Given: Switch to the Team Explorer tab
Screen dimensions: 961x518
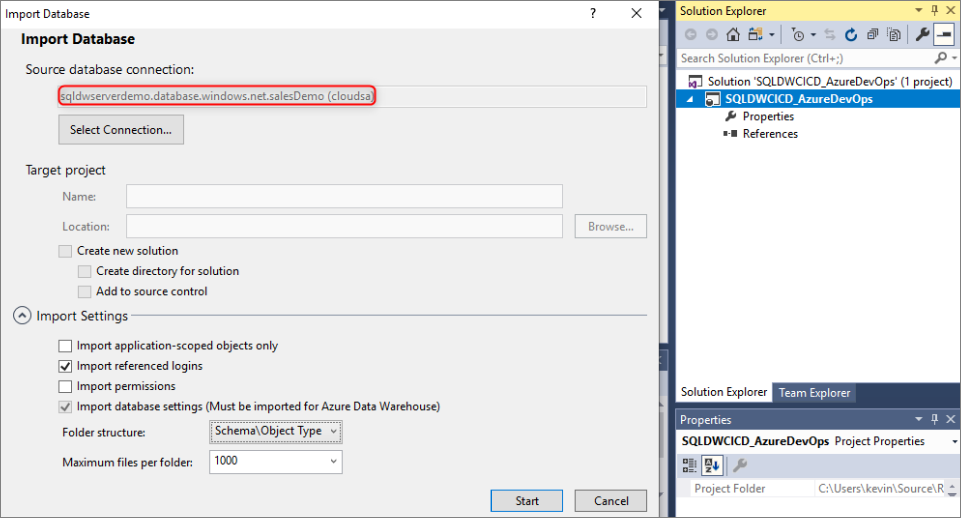Looking at the screenshot, I should coord(815,393).
